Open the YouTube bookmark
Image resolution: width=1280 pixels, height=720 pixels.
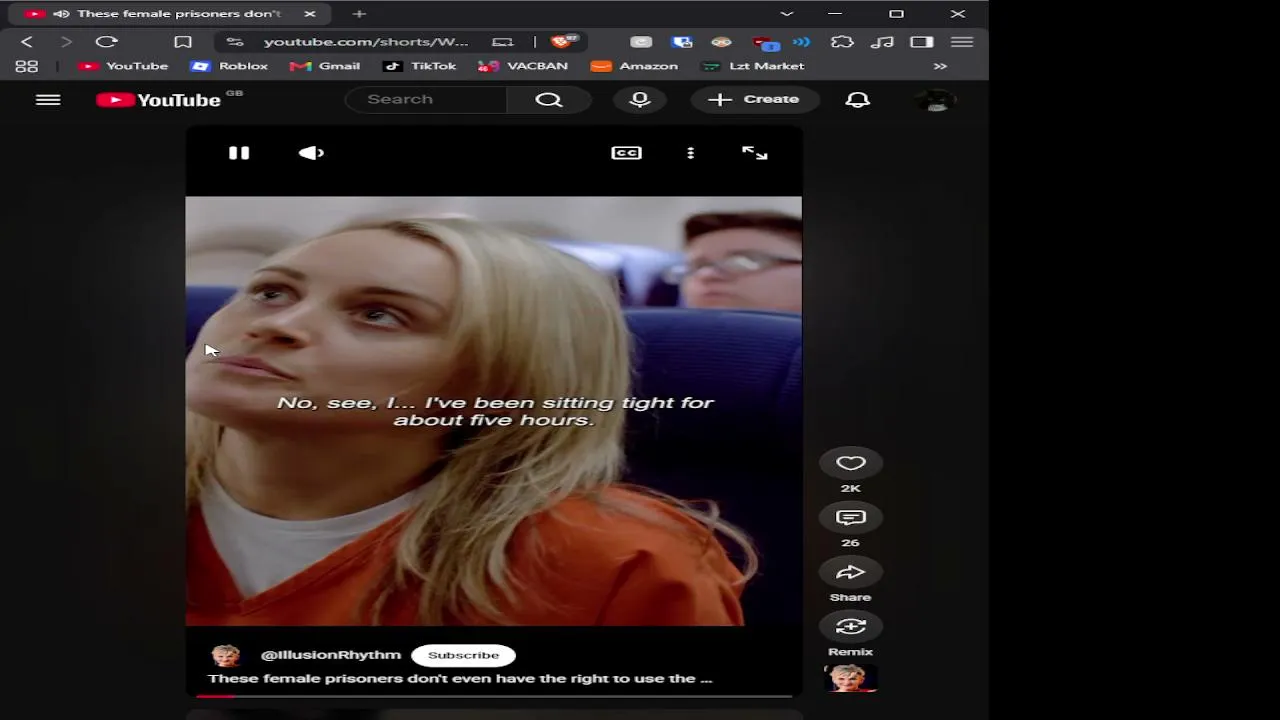pyautogui.click(x=123, y=66)
